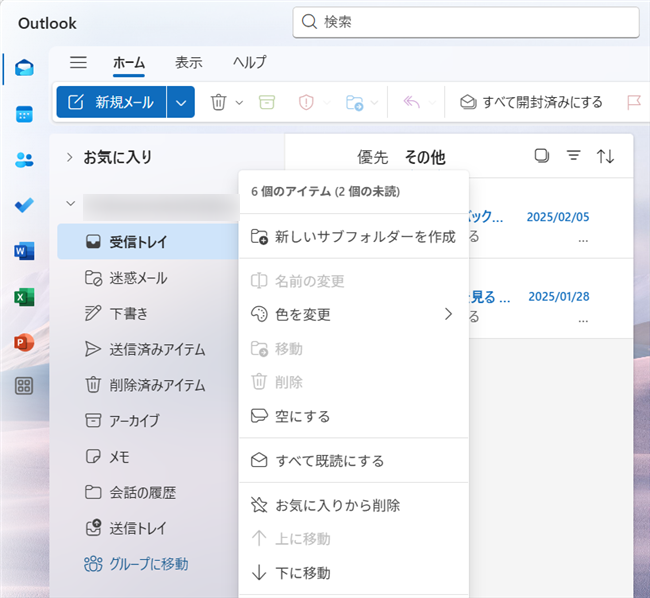
Task: Open the Calendar app in sidebar
Action: tap(24, 114)
